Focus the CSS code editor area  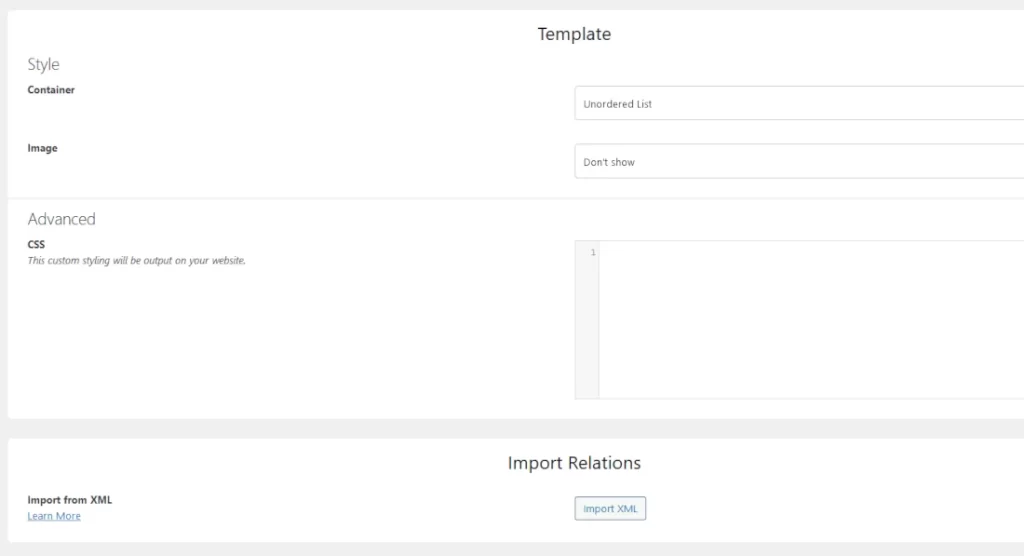point(811,319)
